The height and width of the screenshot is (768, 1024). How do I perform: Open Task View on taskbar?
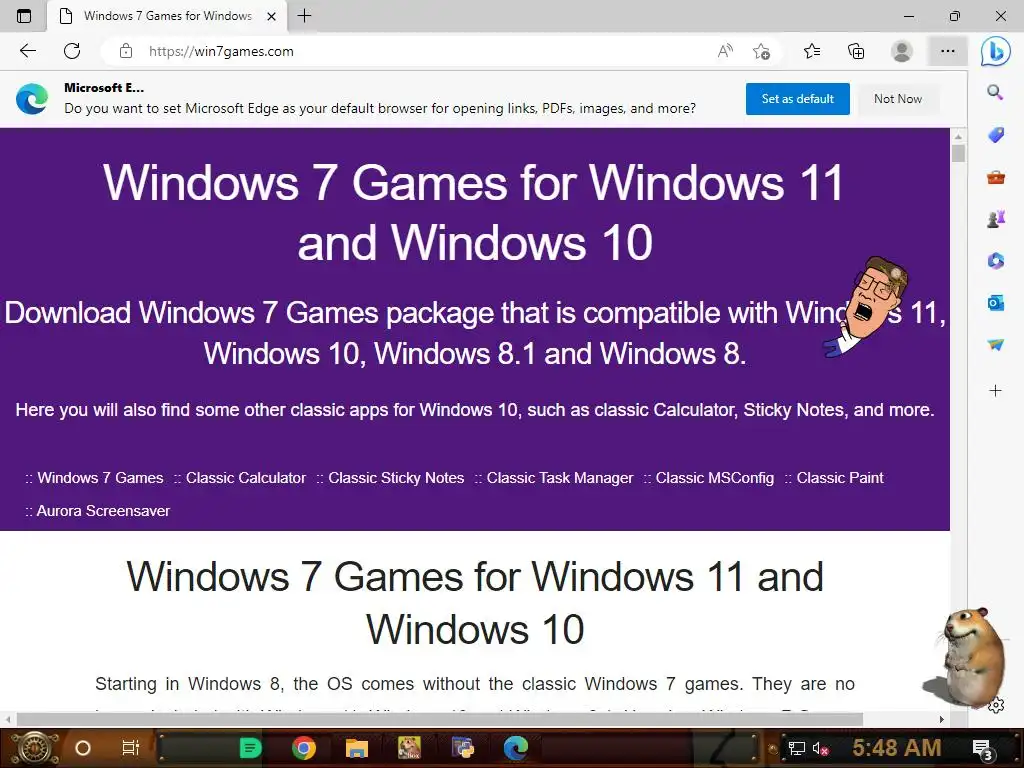point(131,748)
